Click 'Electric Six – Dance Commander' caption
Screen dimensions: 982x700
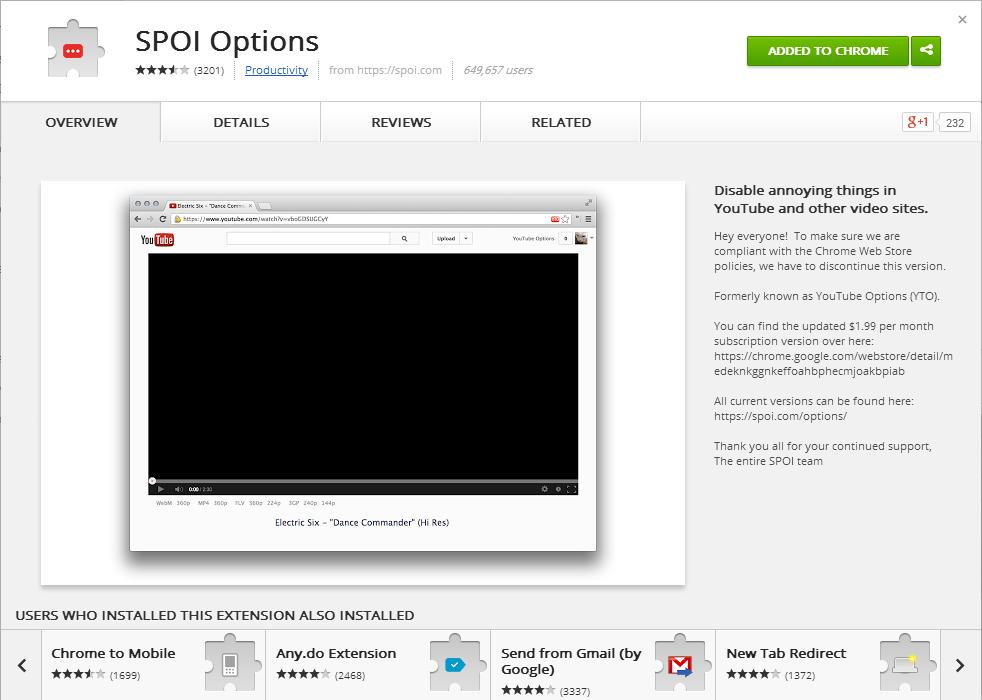tap(362, 522)
